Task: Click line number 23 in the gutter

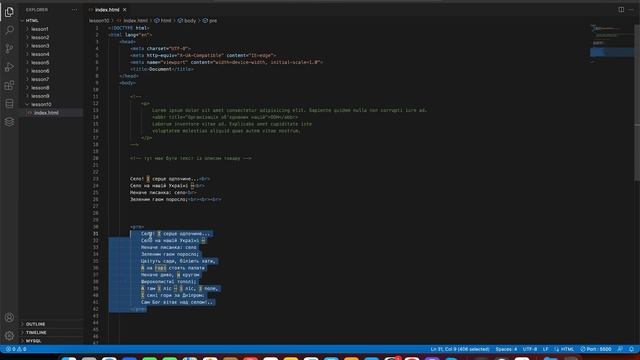Action: (96, 179)
